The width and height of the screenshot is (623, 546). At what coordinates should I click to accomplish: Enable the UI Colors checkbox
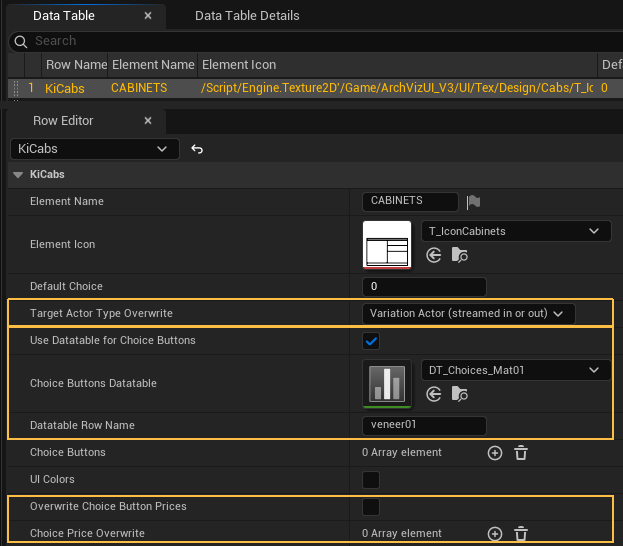click(x=371, y=479)
